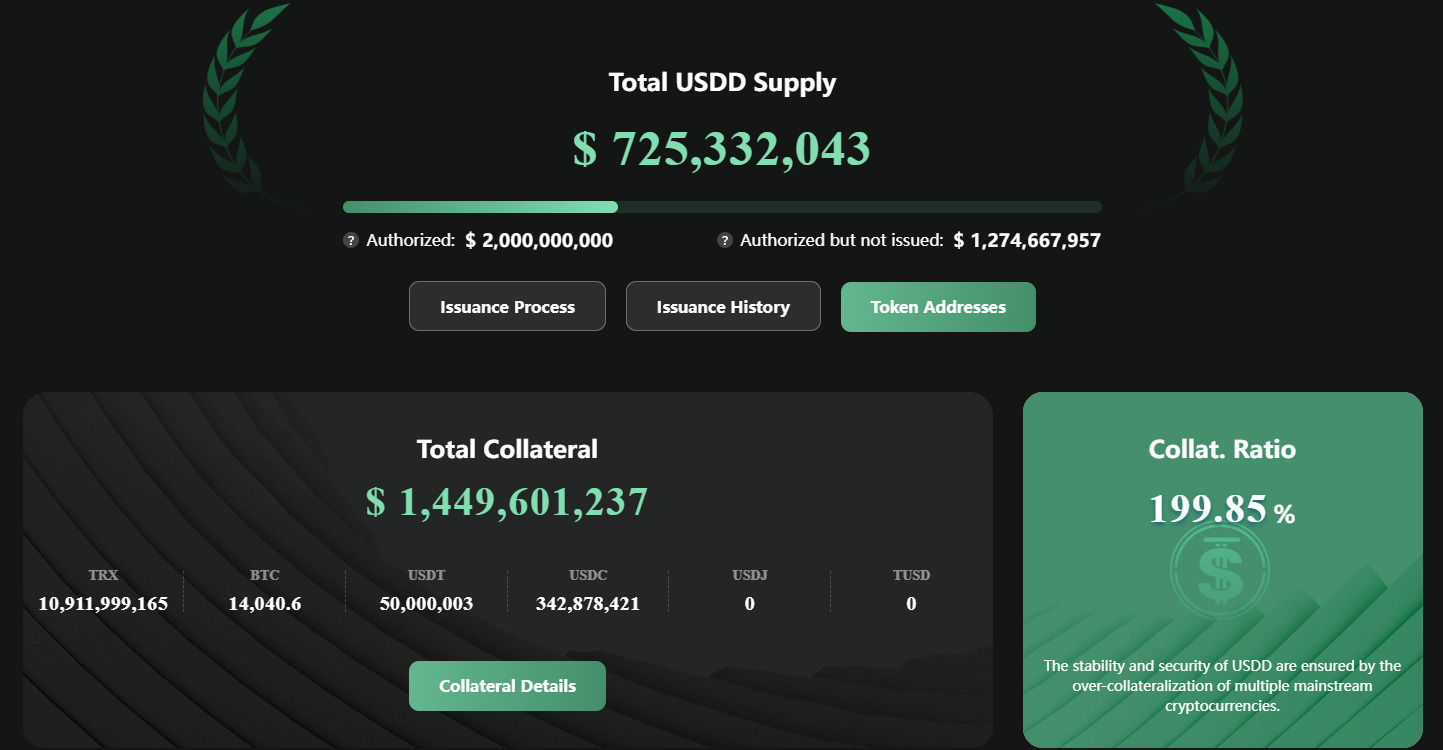Click the TRX collateral label

pyautogui.click(x=103, y=575)
